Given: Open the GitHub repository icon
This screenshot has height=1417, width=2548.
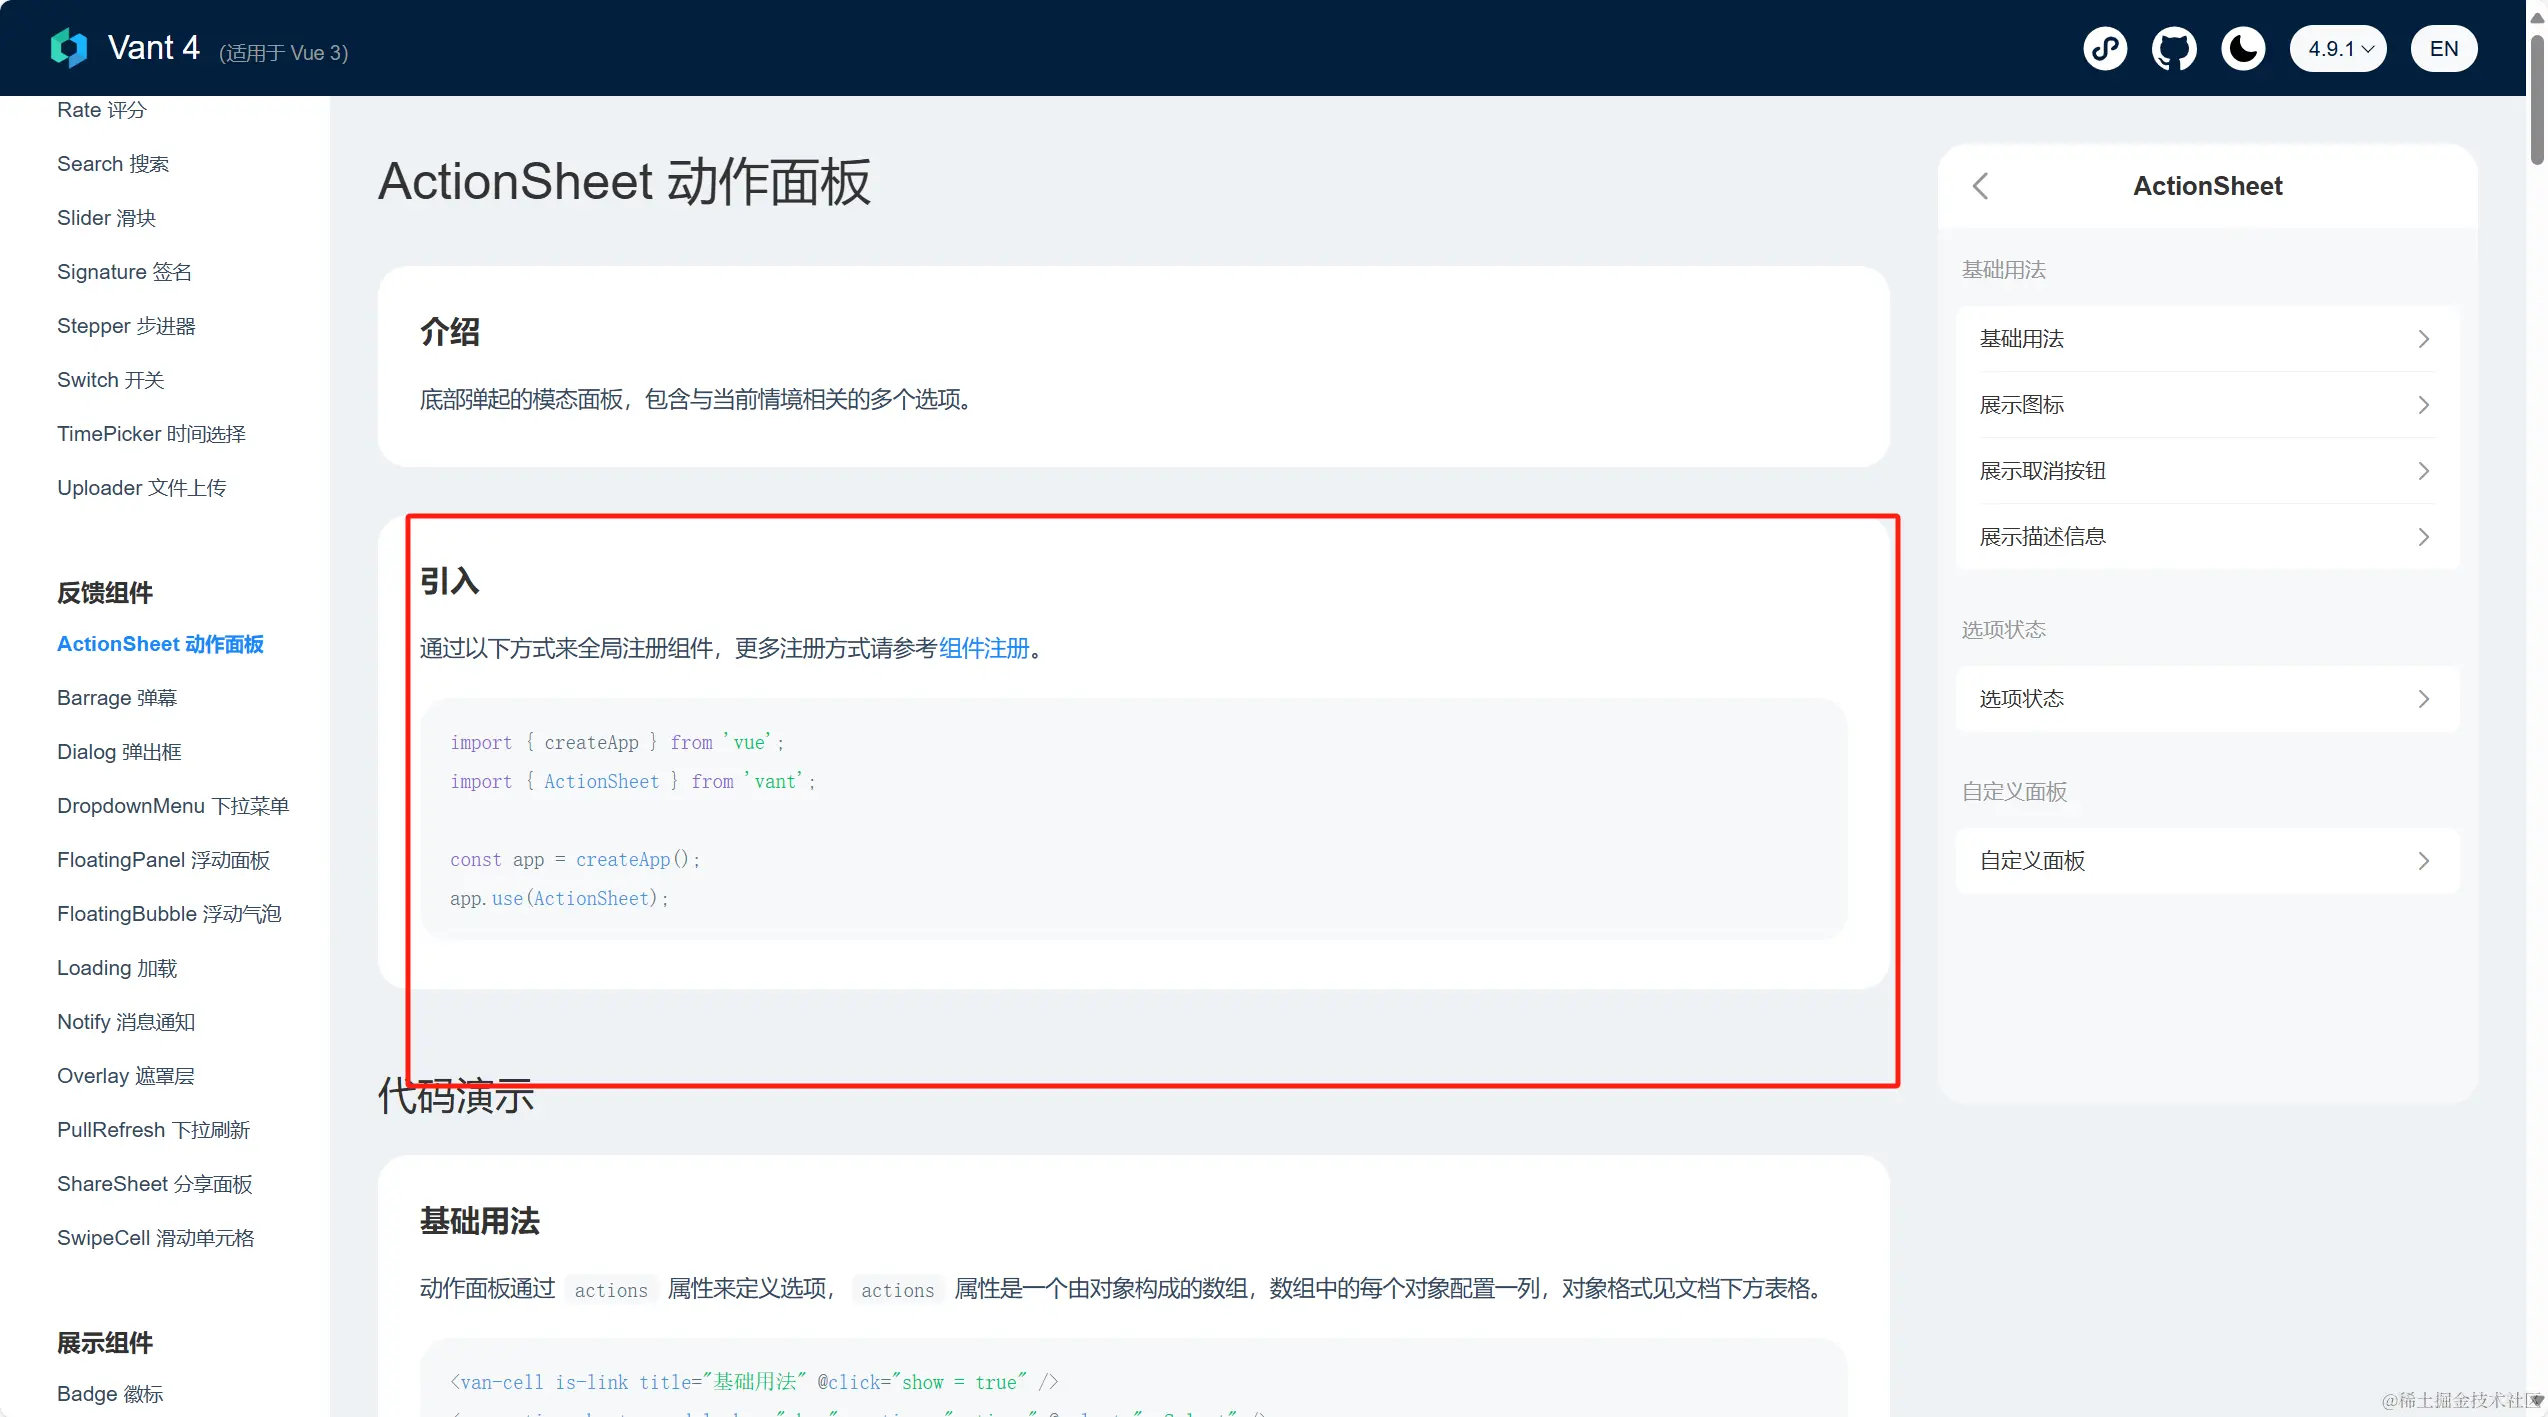Looking at the screenshot, I should 2174,48.
